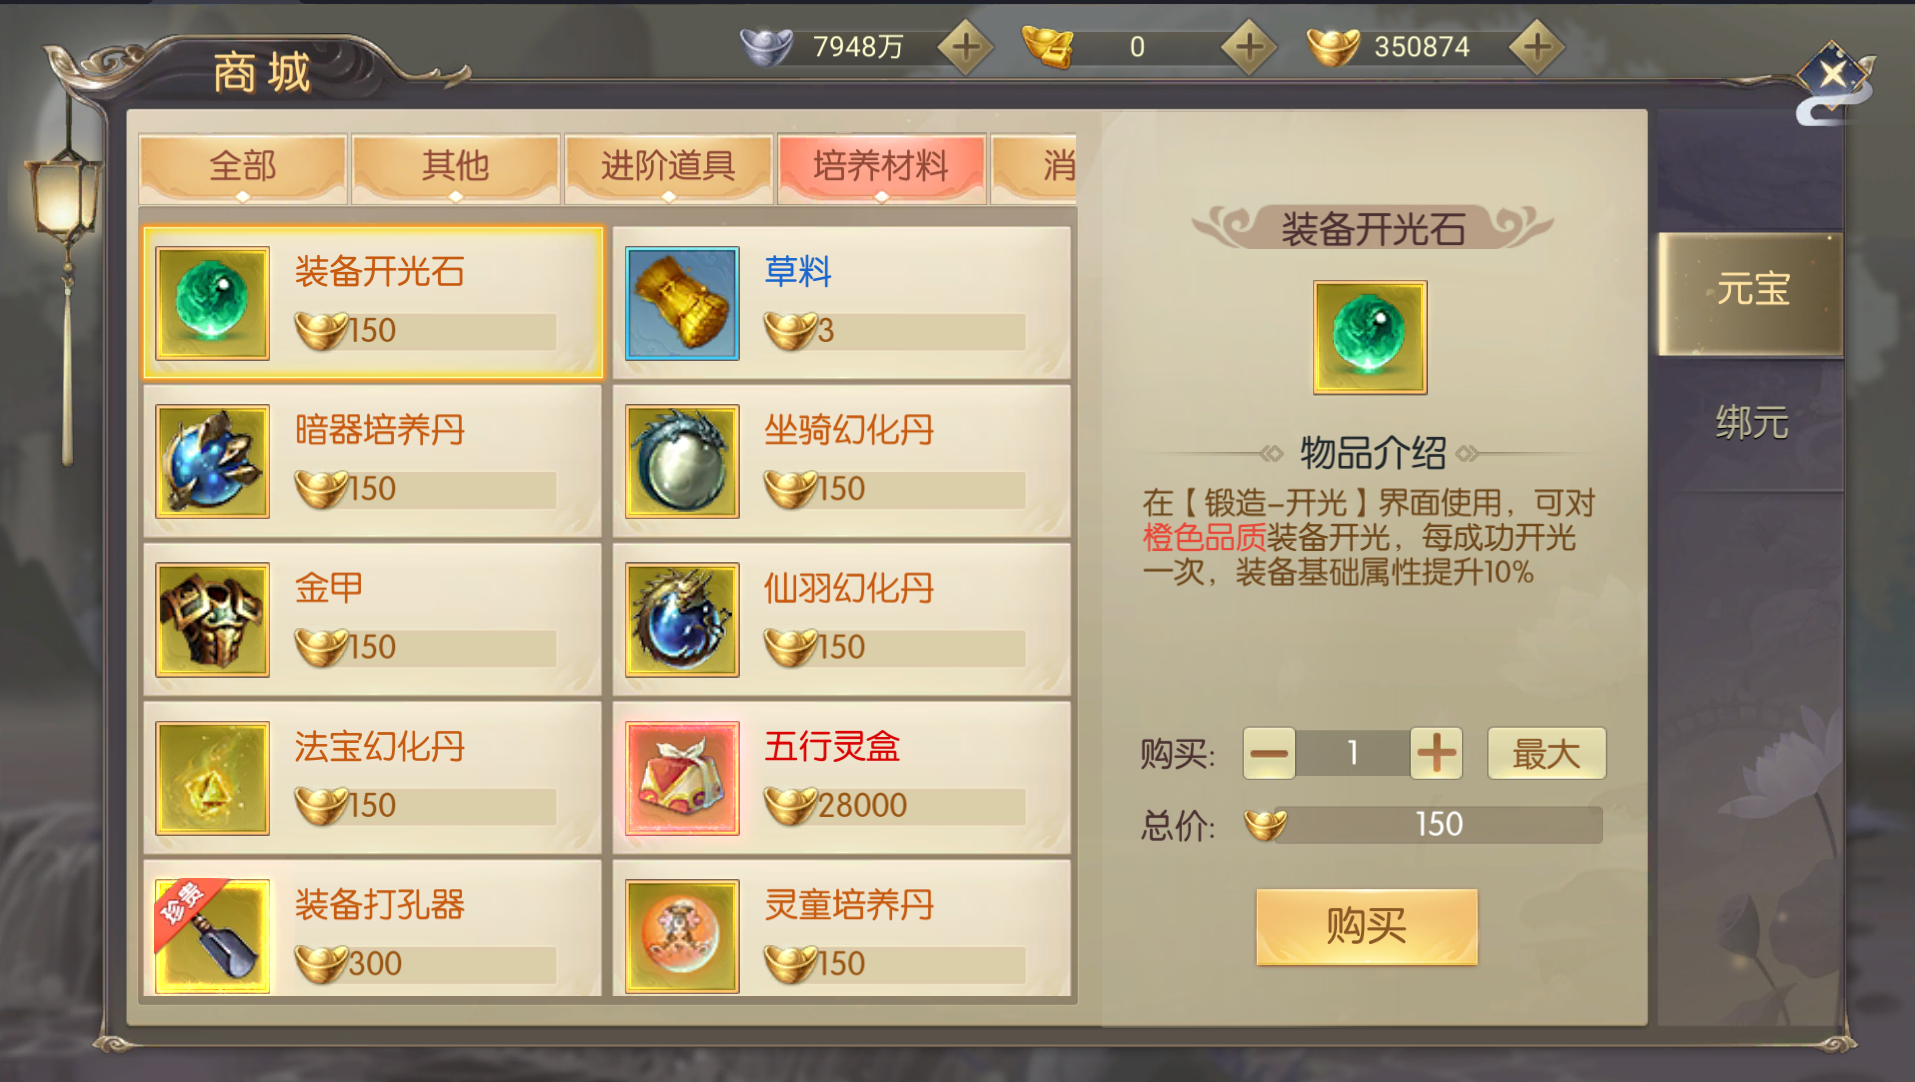Add gold ingots using plus beside 350874

pos(1537,46)
